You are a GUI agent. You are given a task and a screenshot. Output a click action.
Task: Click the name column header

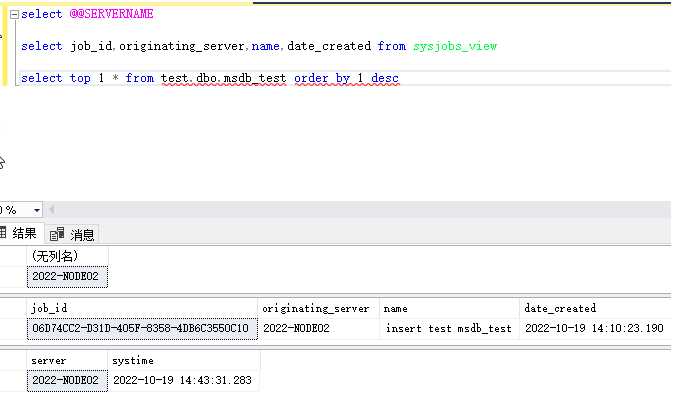pos(449,309)
